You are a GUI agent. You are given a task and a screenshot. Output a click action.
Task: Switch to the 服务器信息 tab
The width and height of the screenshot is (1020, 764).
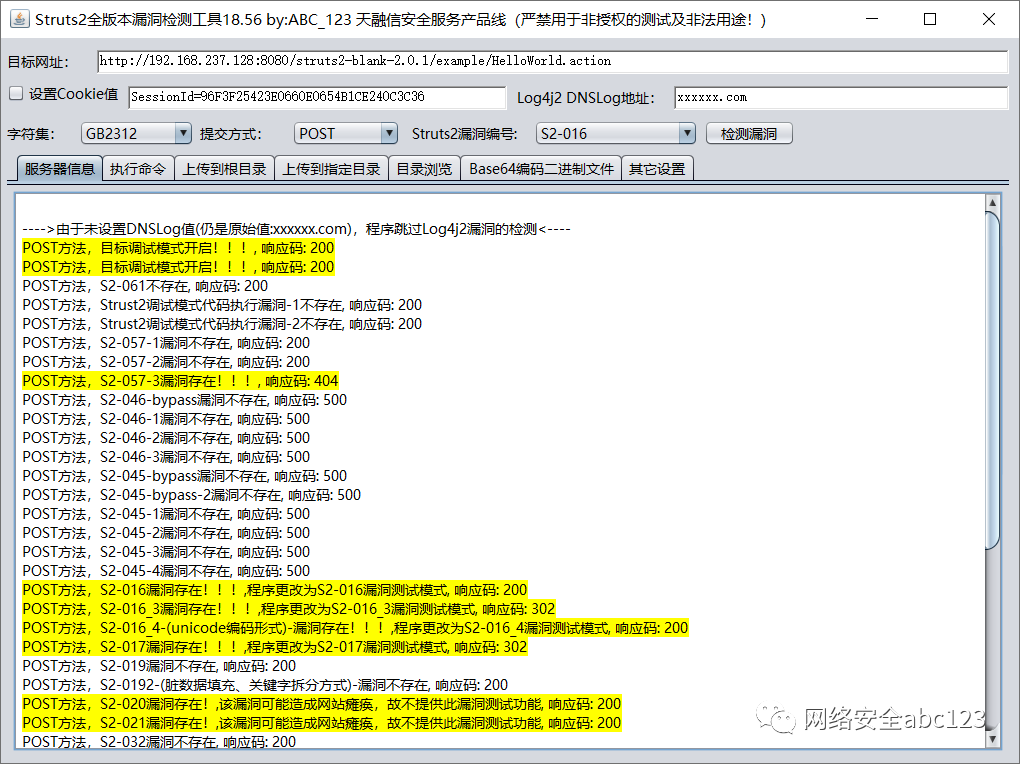pos(60,169)
